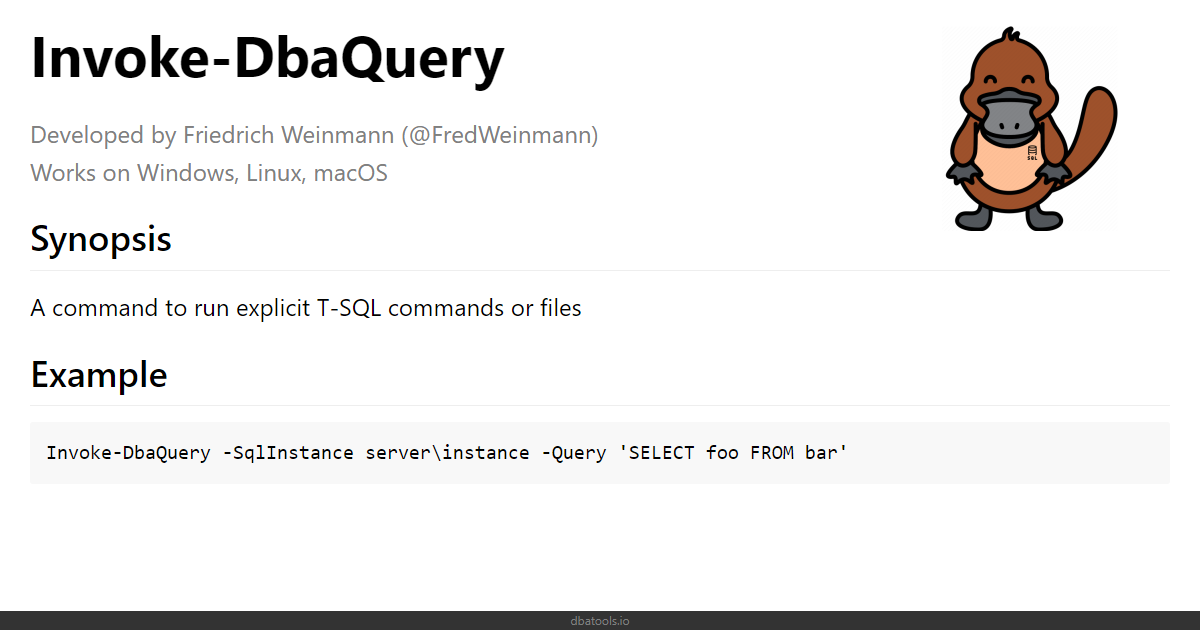
Task: Select the Synopsis heading
Action: [101, 239]
